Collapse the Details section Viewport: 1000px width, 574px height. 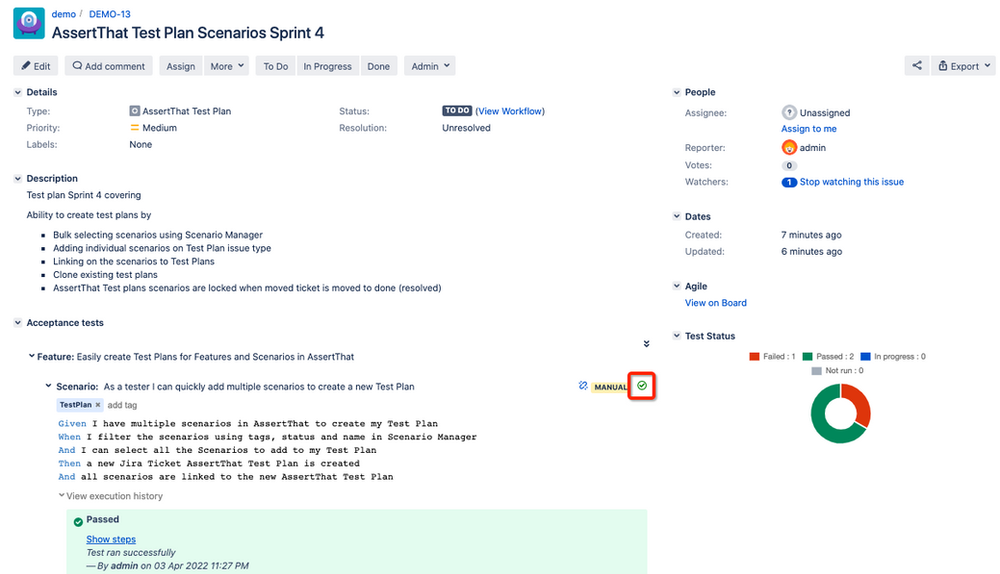coord(17,92)
